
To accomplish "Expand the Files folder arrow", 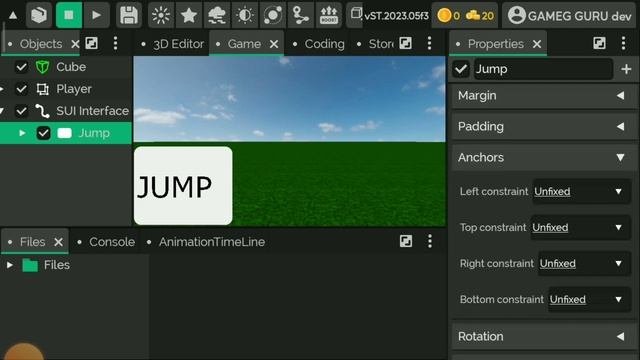I will pyautogui.click(x=10, y=265).
